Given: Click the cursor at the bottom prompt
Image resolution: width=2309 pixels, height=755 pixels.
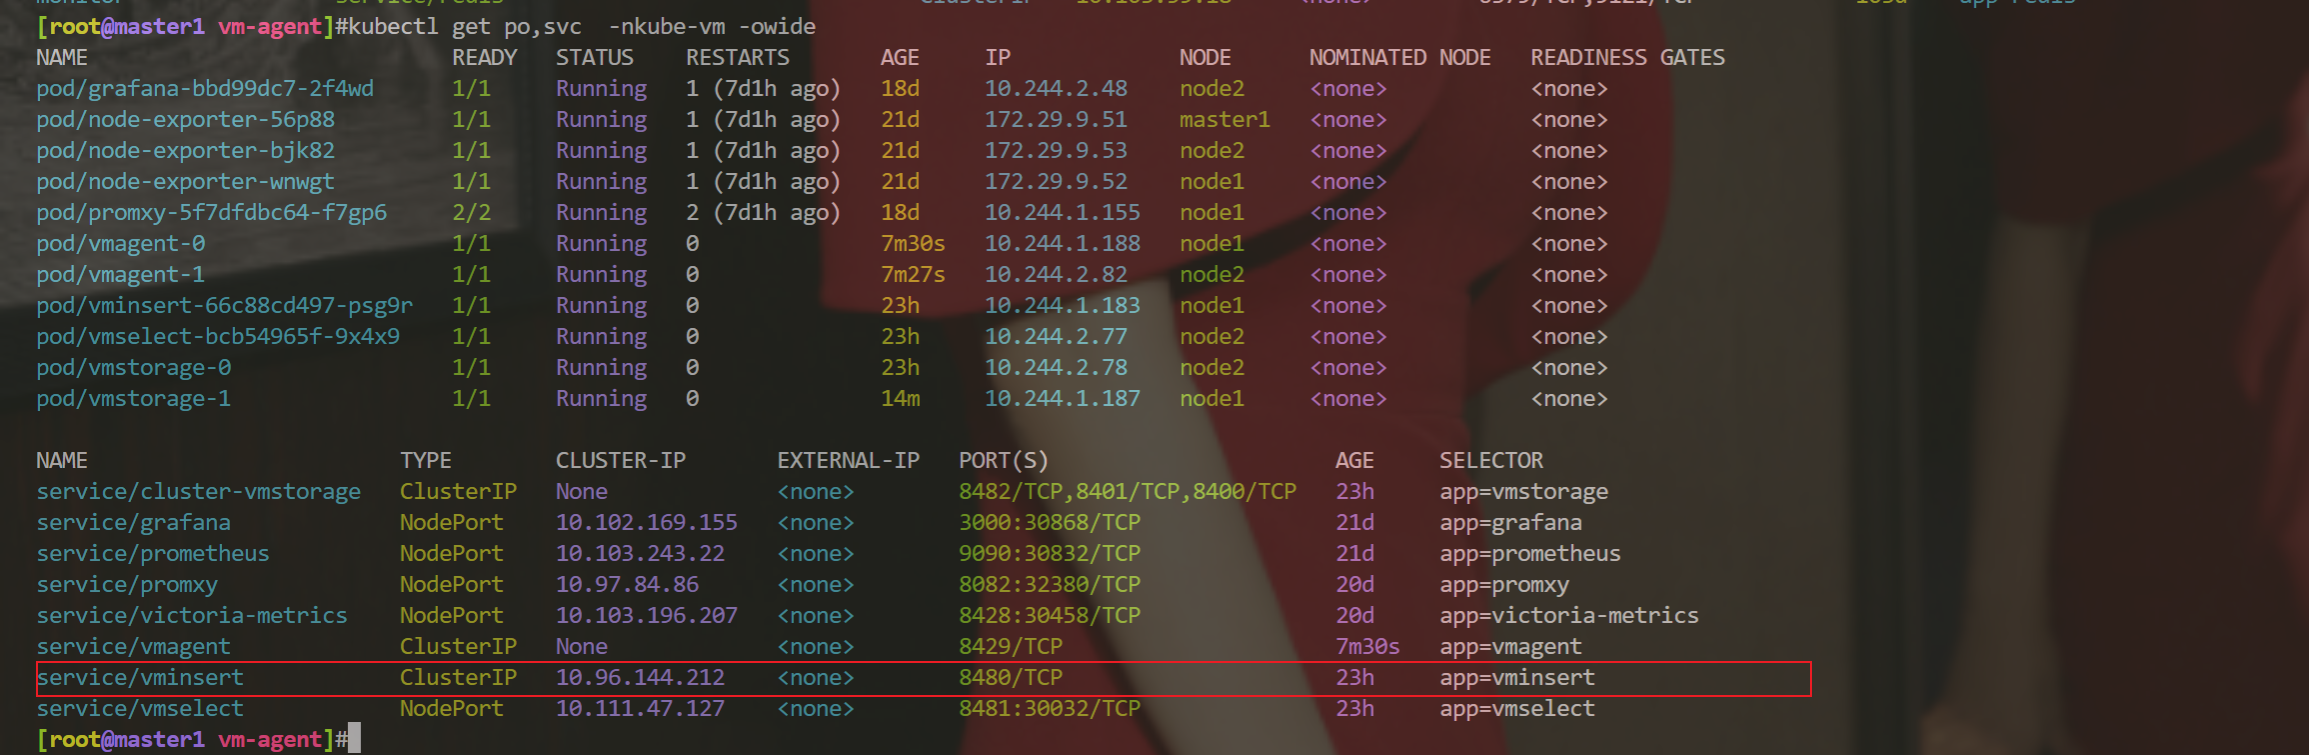Looking at the screenshot, I should point(354,739).
